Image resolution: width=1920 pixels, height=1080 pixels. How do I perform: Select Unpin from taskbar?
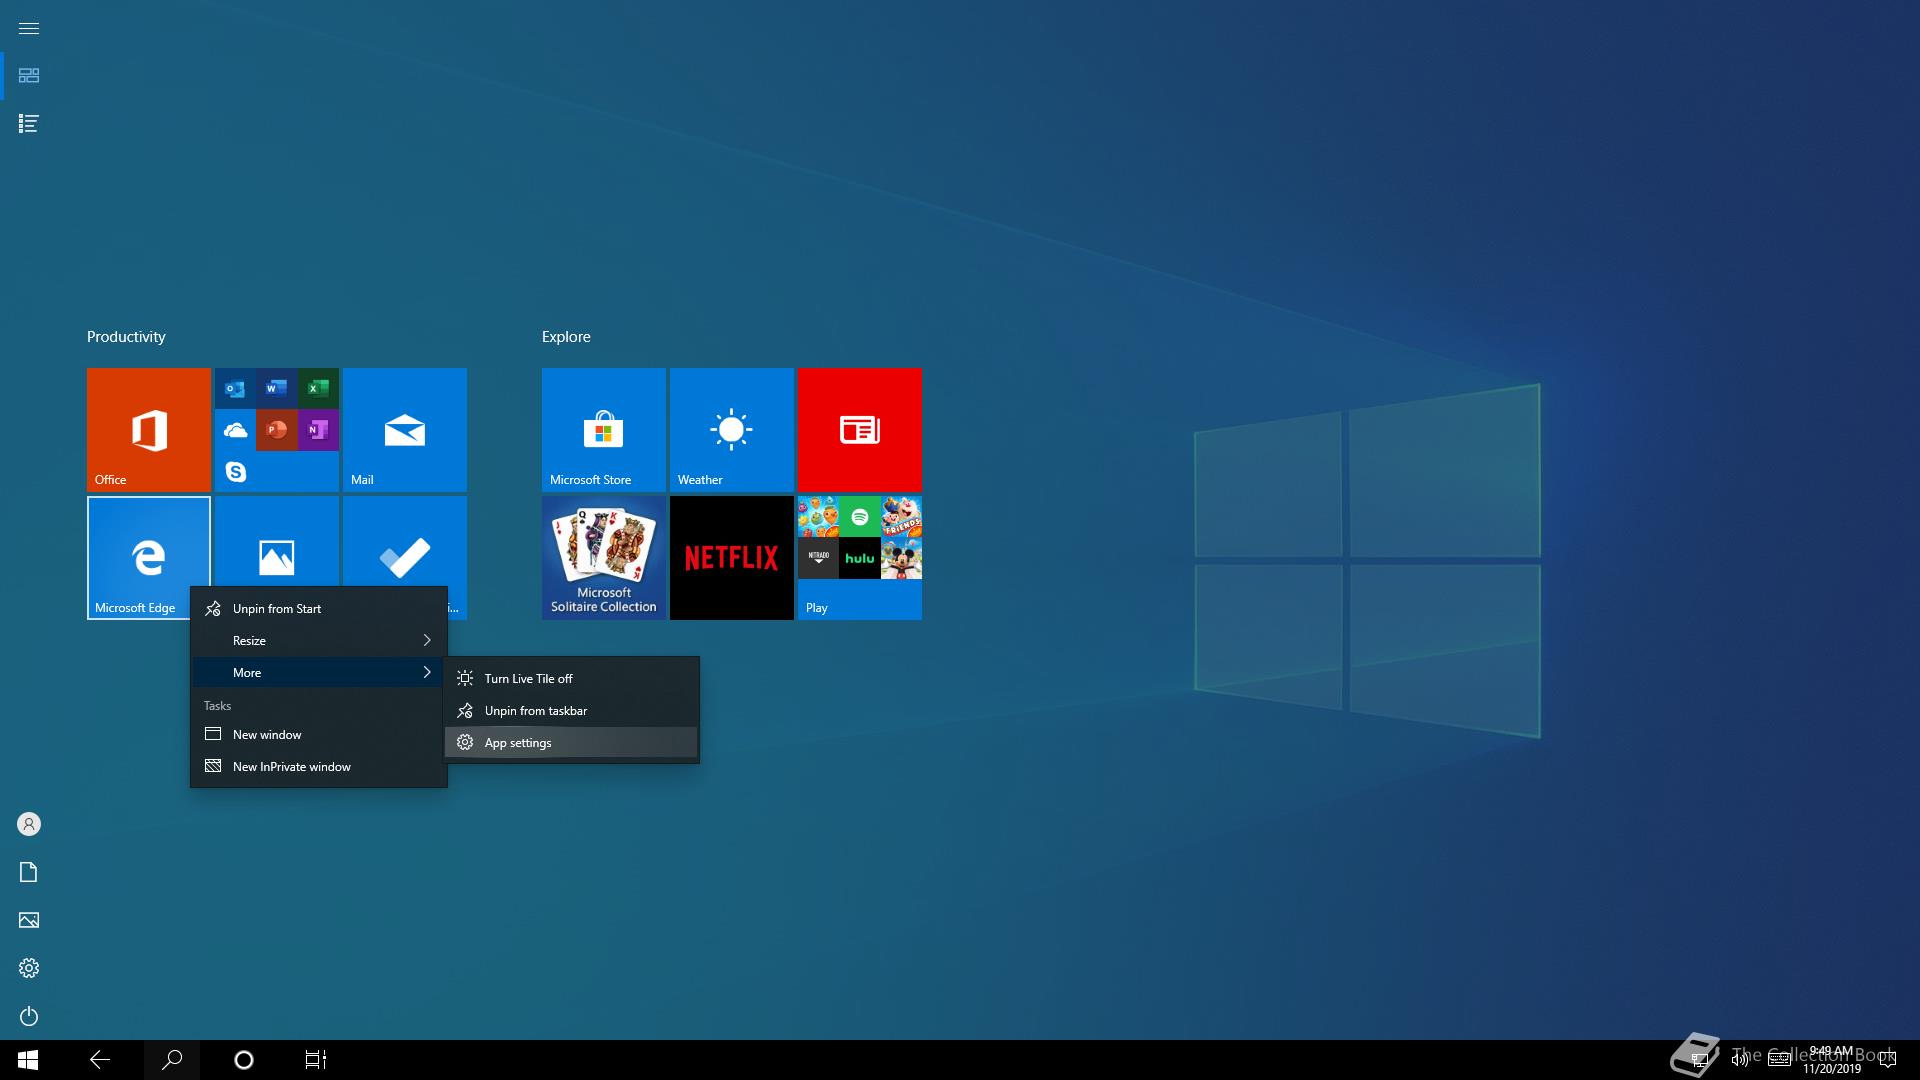(x=571, y=710)
